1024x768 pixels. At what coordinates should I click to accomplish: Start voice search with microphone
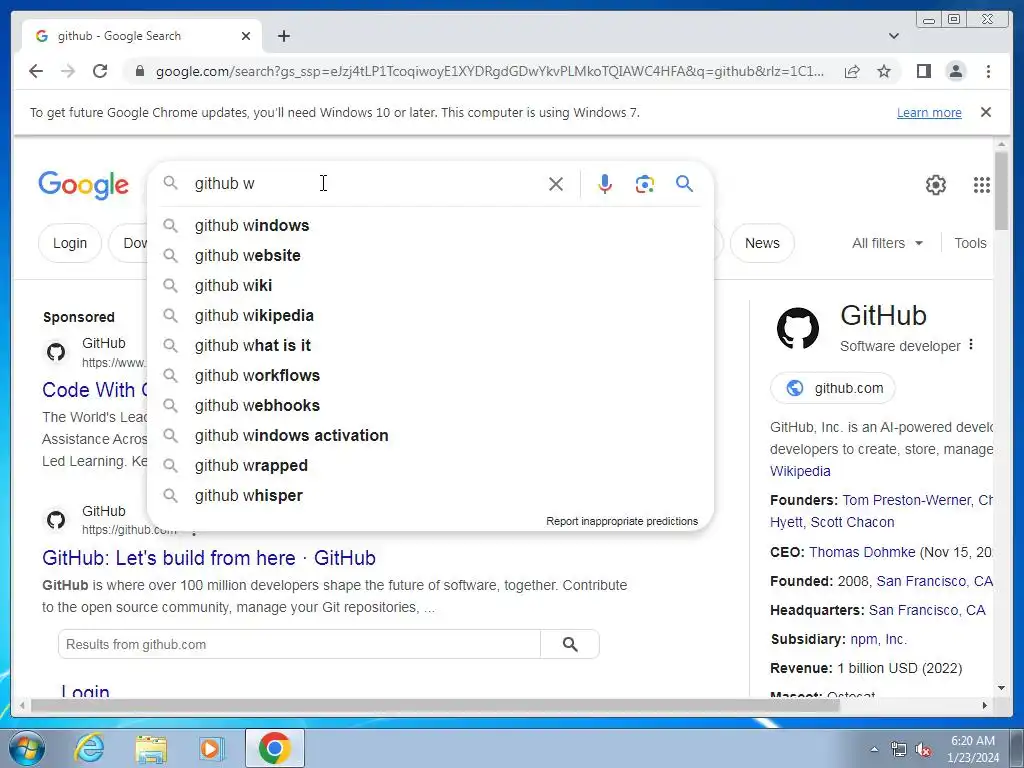605,184
